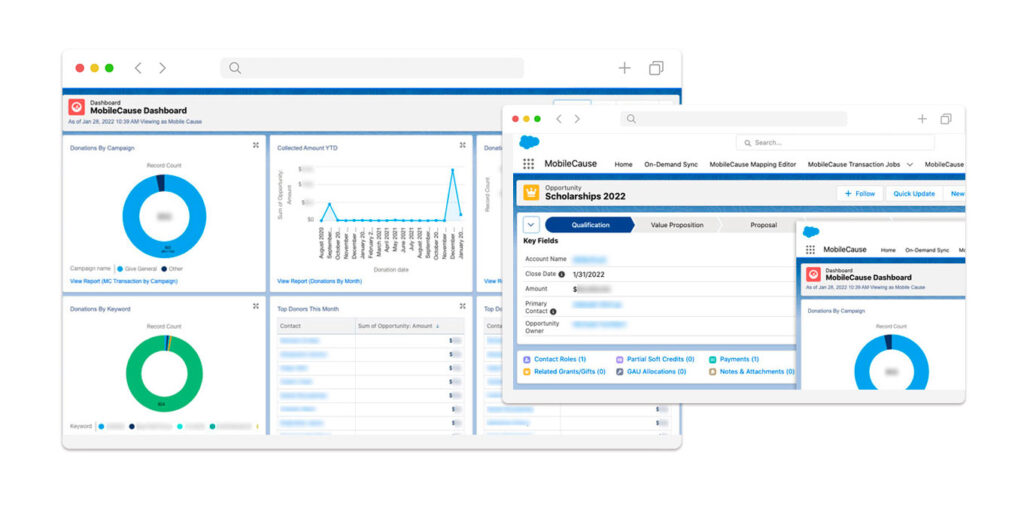
Task: Click the blue Donations By Campaign donut chart
Action: (164, 216)
